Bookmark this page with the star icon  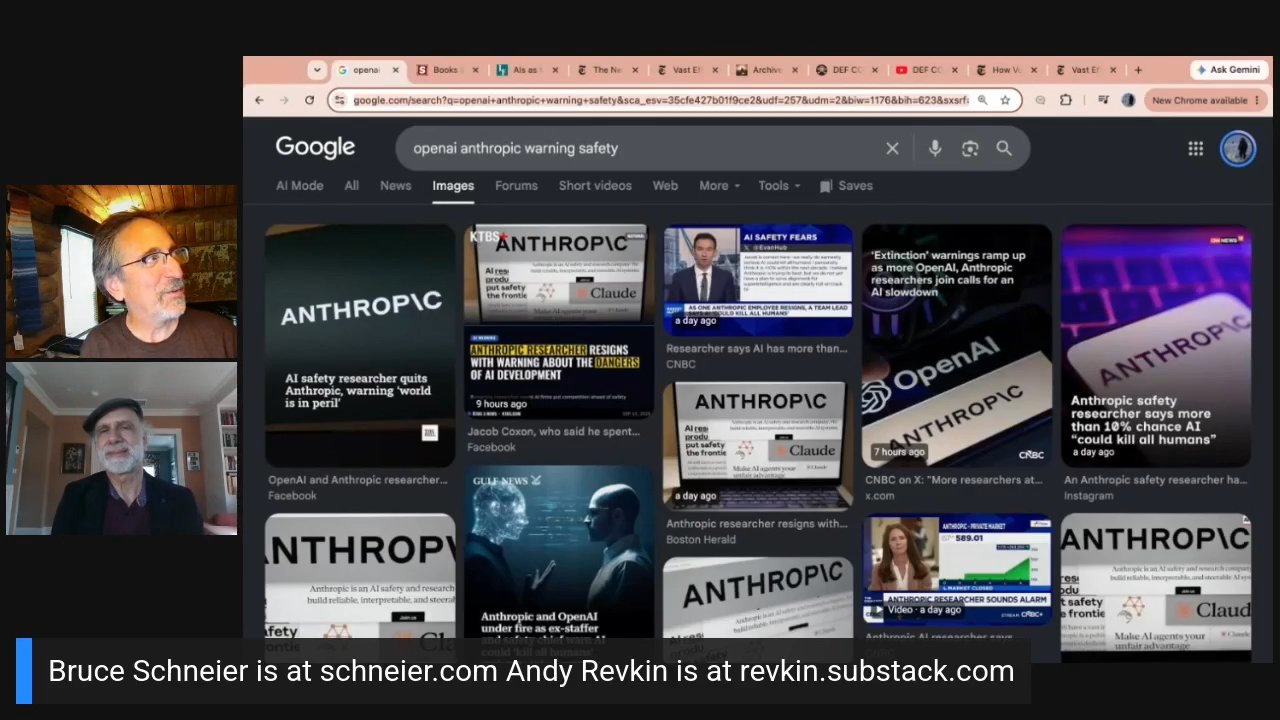pos(1005,100)
